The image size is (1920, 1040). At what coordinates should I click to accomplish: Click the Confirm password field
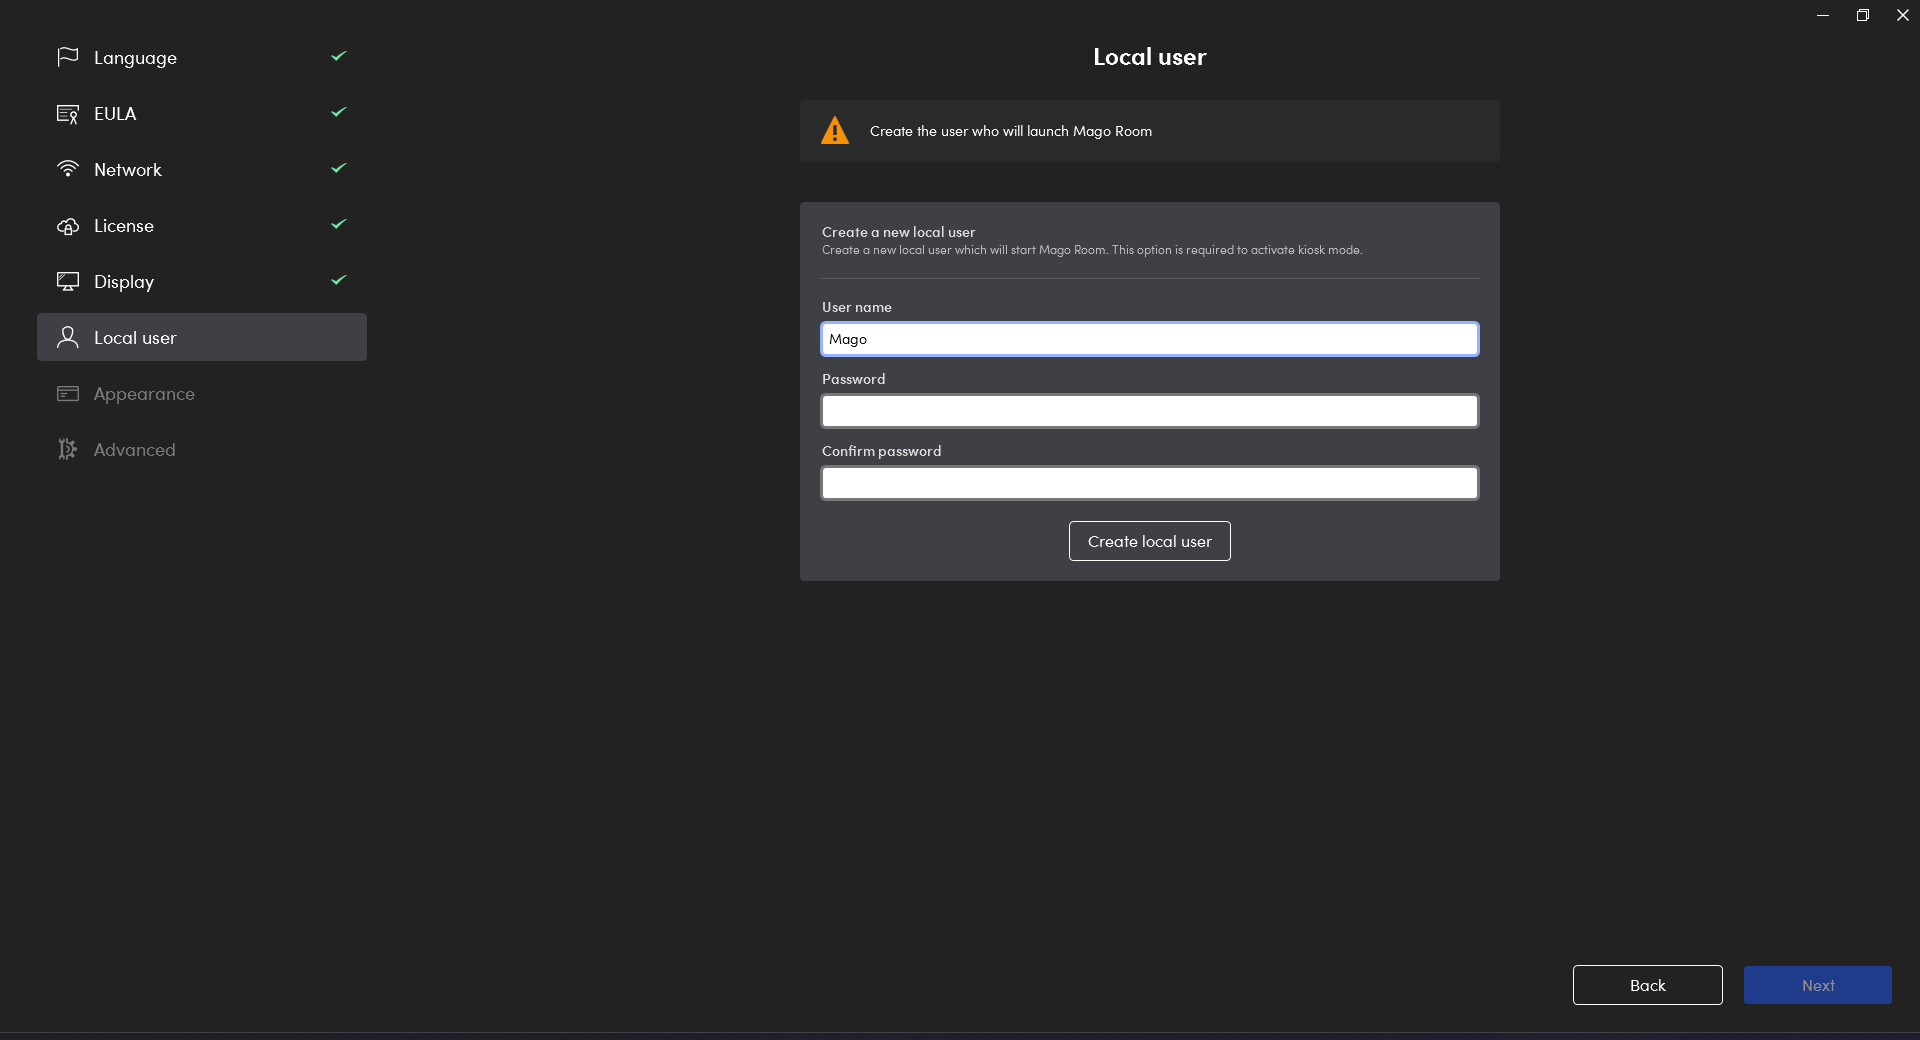coord(1149,483)
